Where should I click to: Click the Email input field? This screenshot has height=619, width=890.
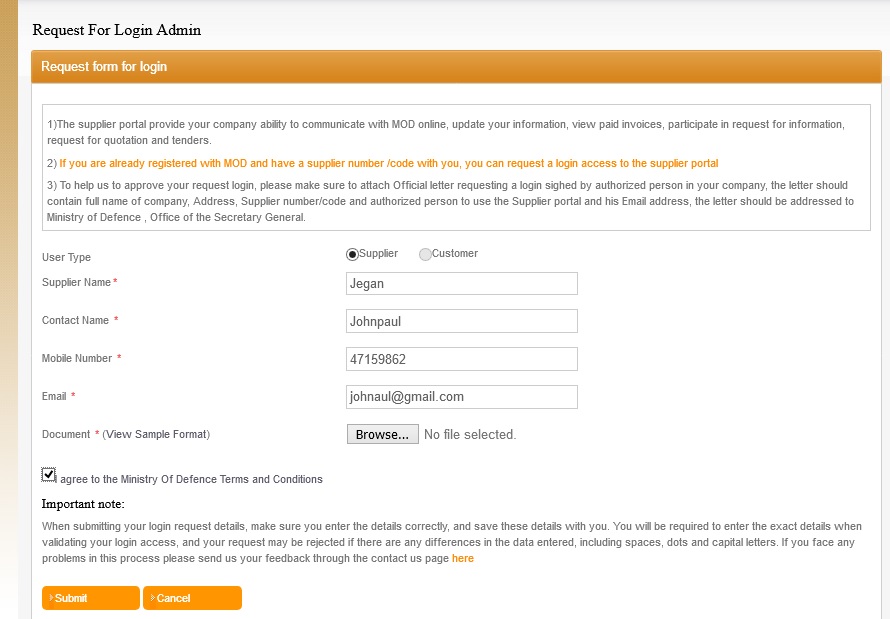click(x=461, y=397)
